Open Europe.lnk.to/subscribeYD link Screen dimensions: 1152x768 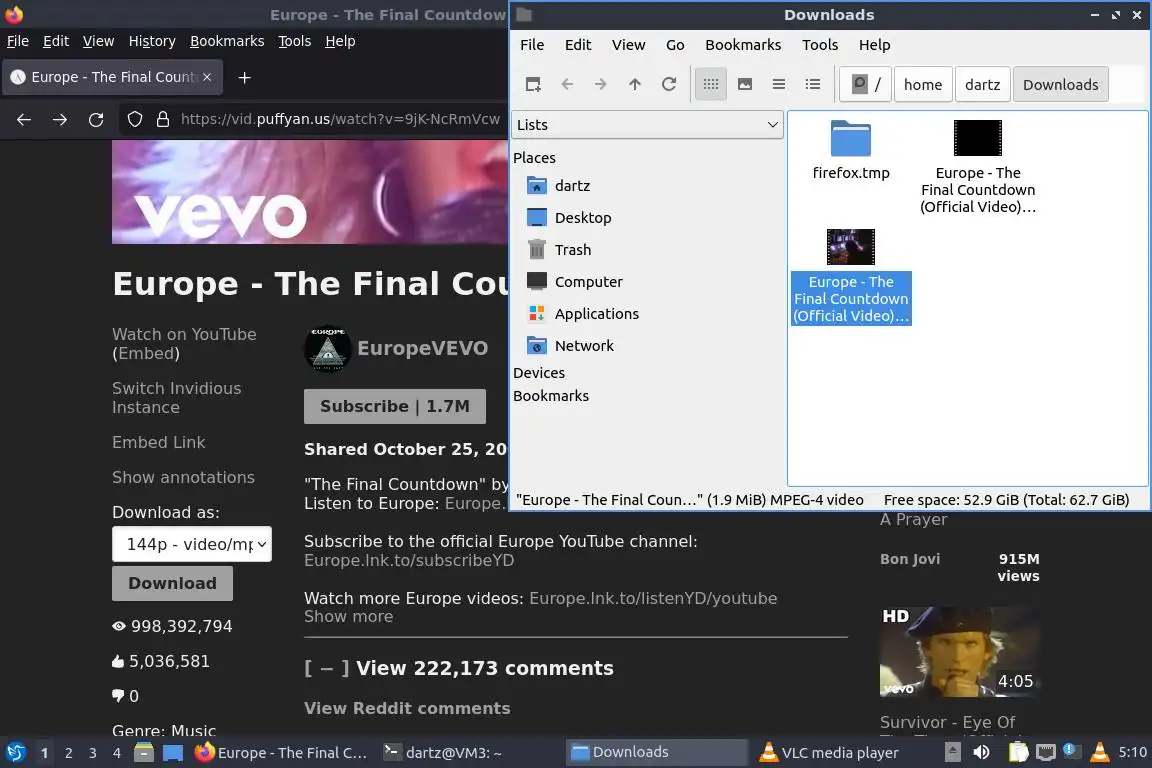coord(409,561)
